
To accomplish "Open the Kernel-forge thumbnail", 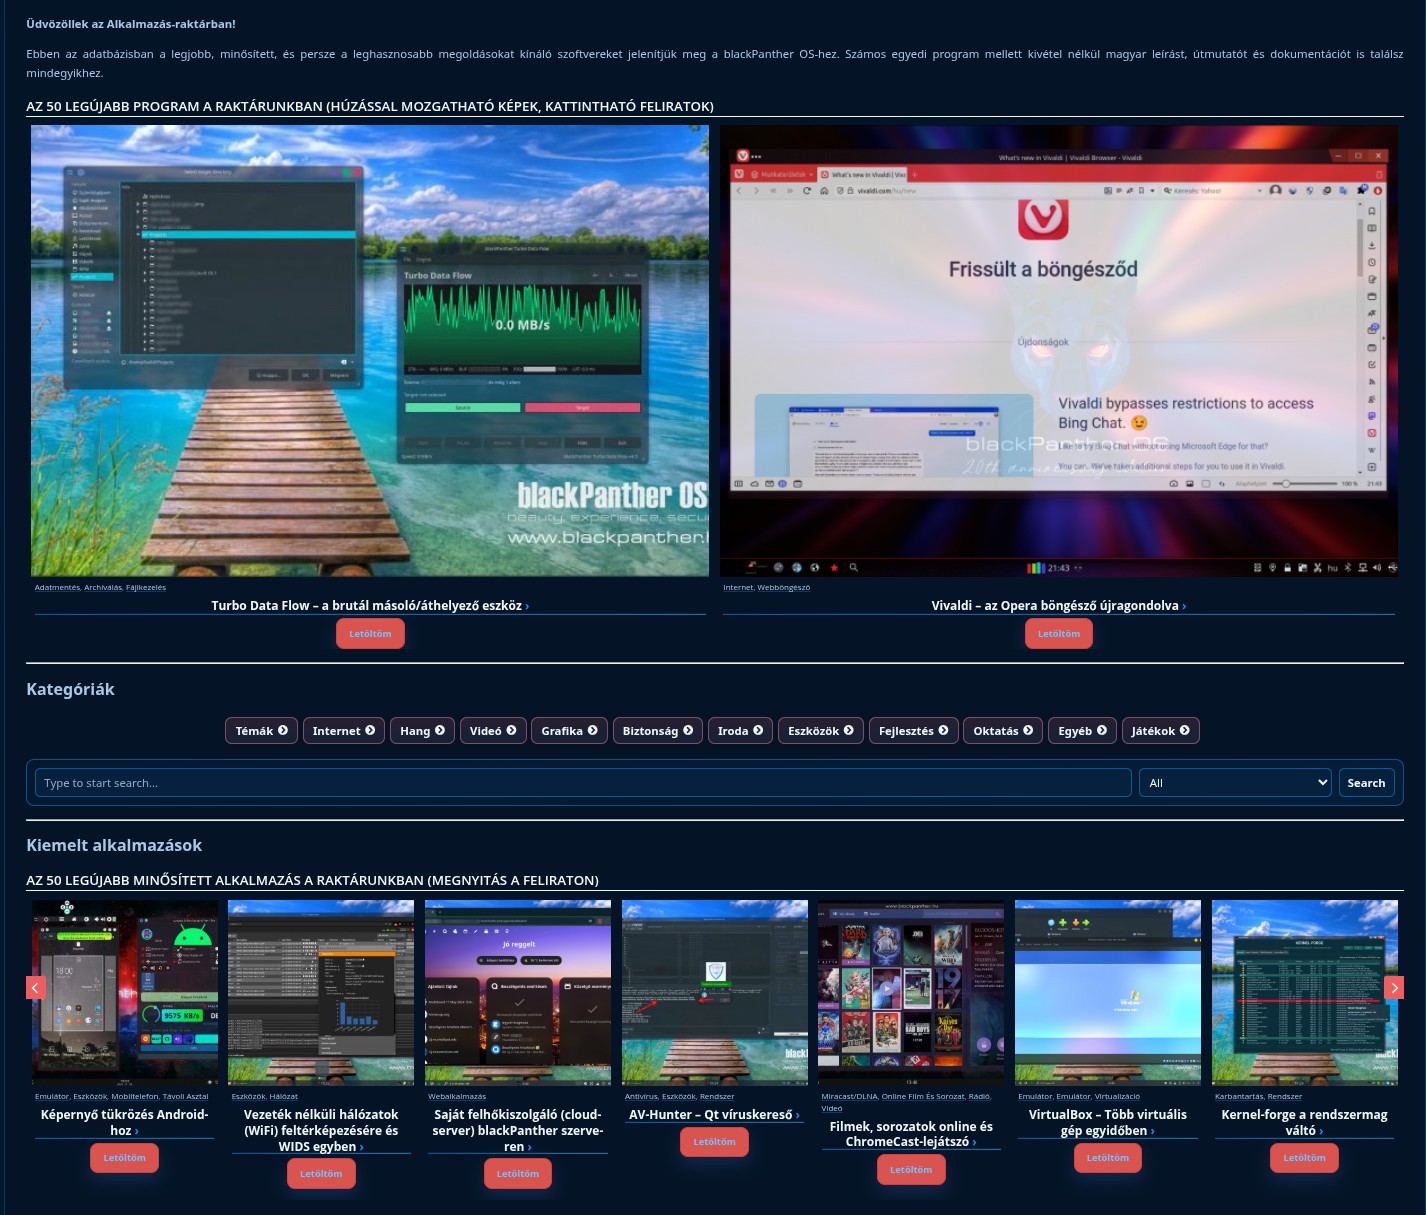I will (1305, 992).
